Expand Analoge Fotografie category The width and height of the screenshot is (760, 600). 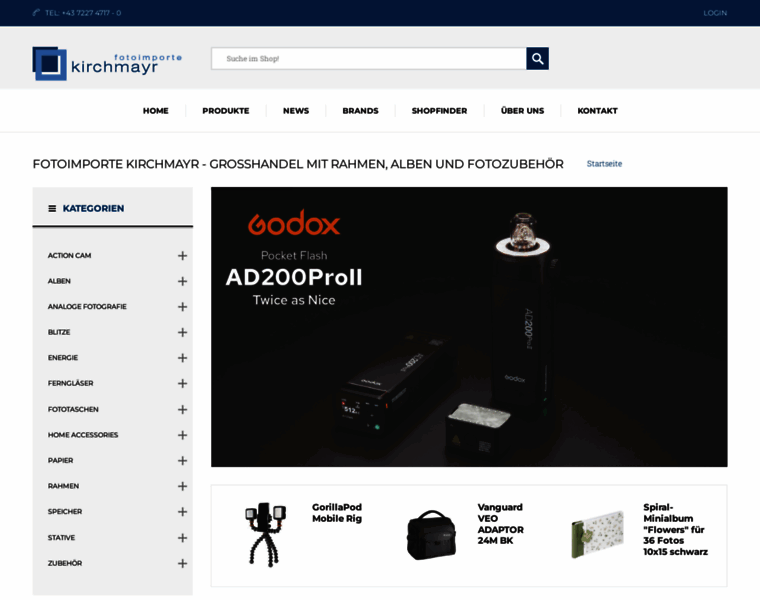click(182, 307)
